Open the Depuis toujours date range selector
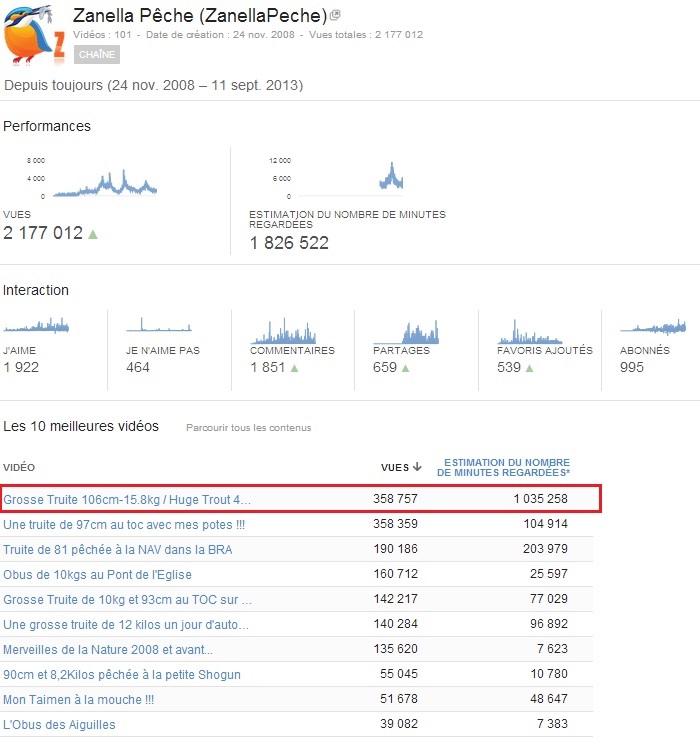This screenshot has height=743, width=700. click(x=154, y=85)
